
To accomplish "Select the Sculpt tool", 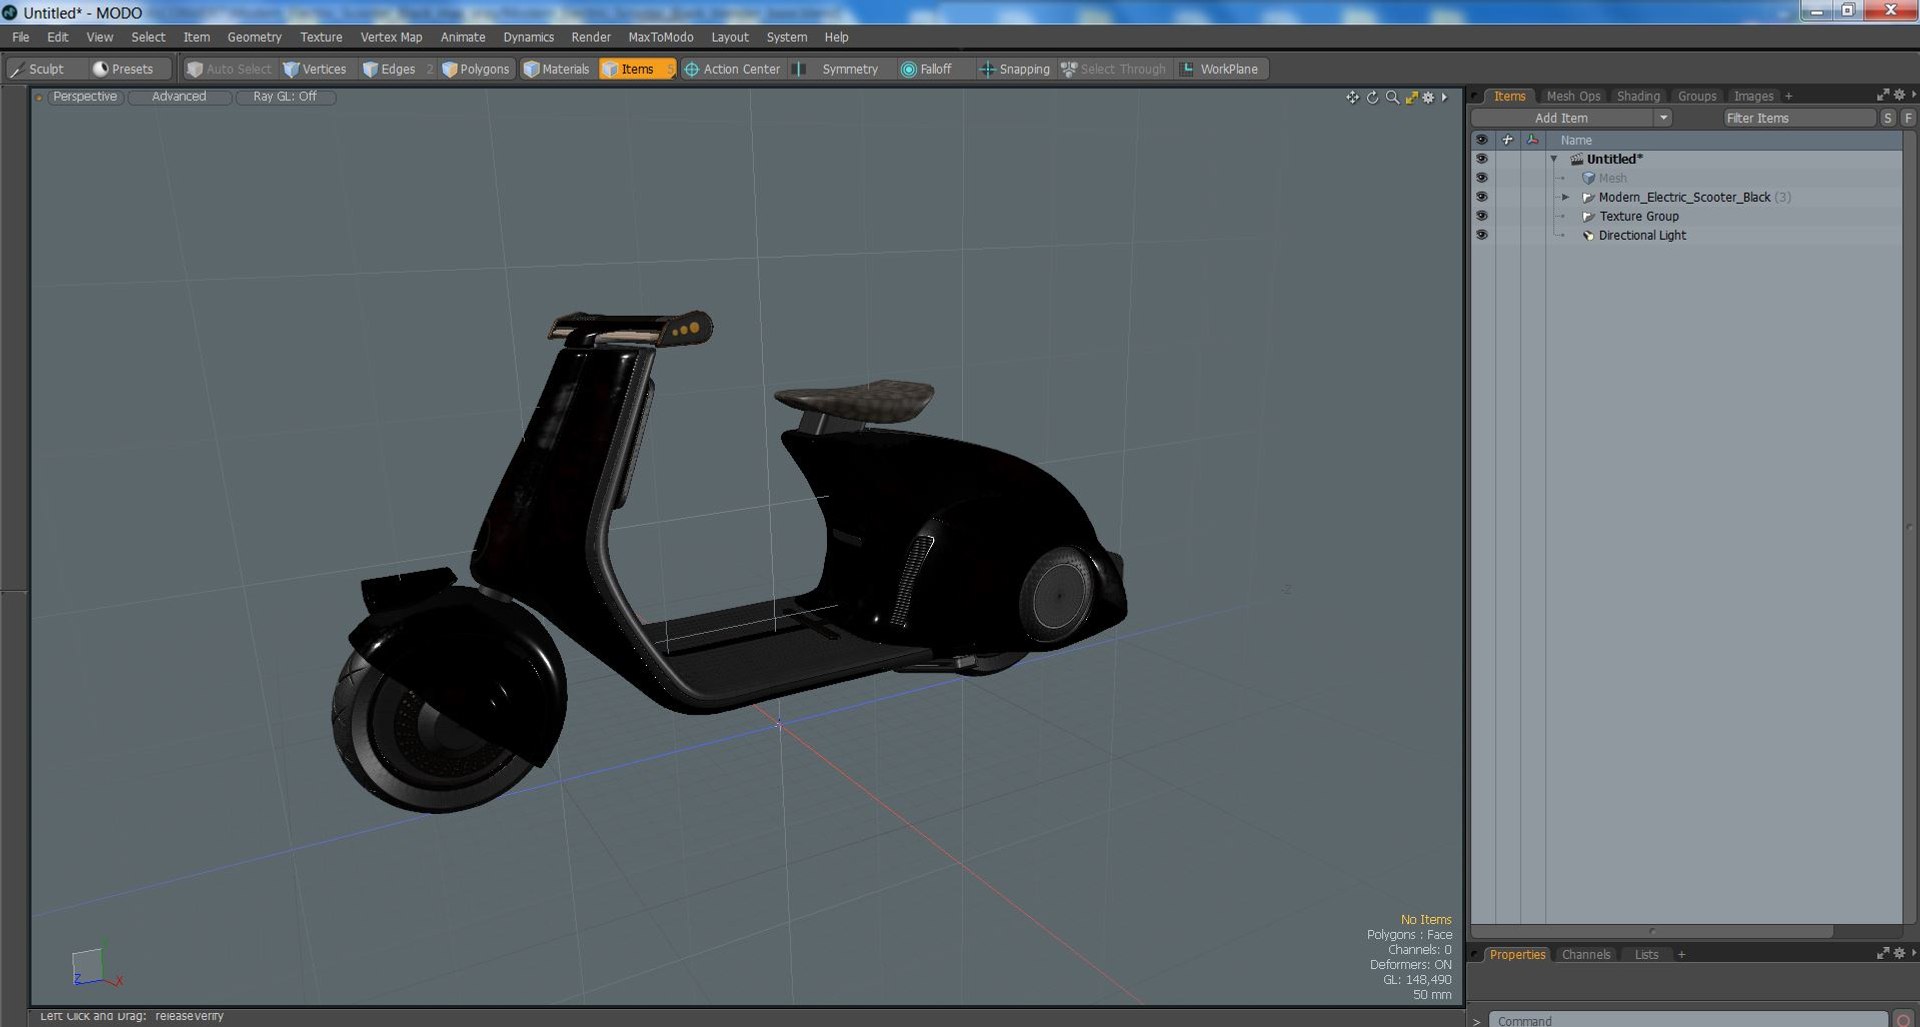I will coord(38,69).
